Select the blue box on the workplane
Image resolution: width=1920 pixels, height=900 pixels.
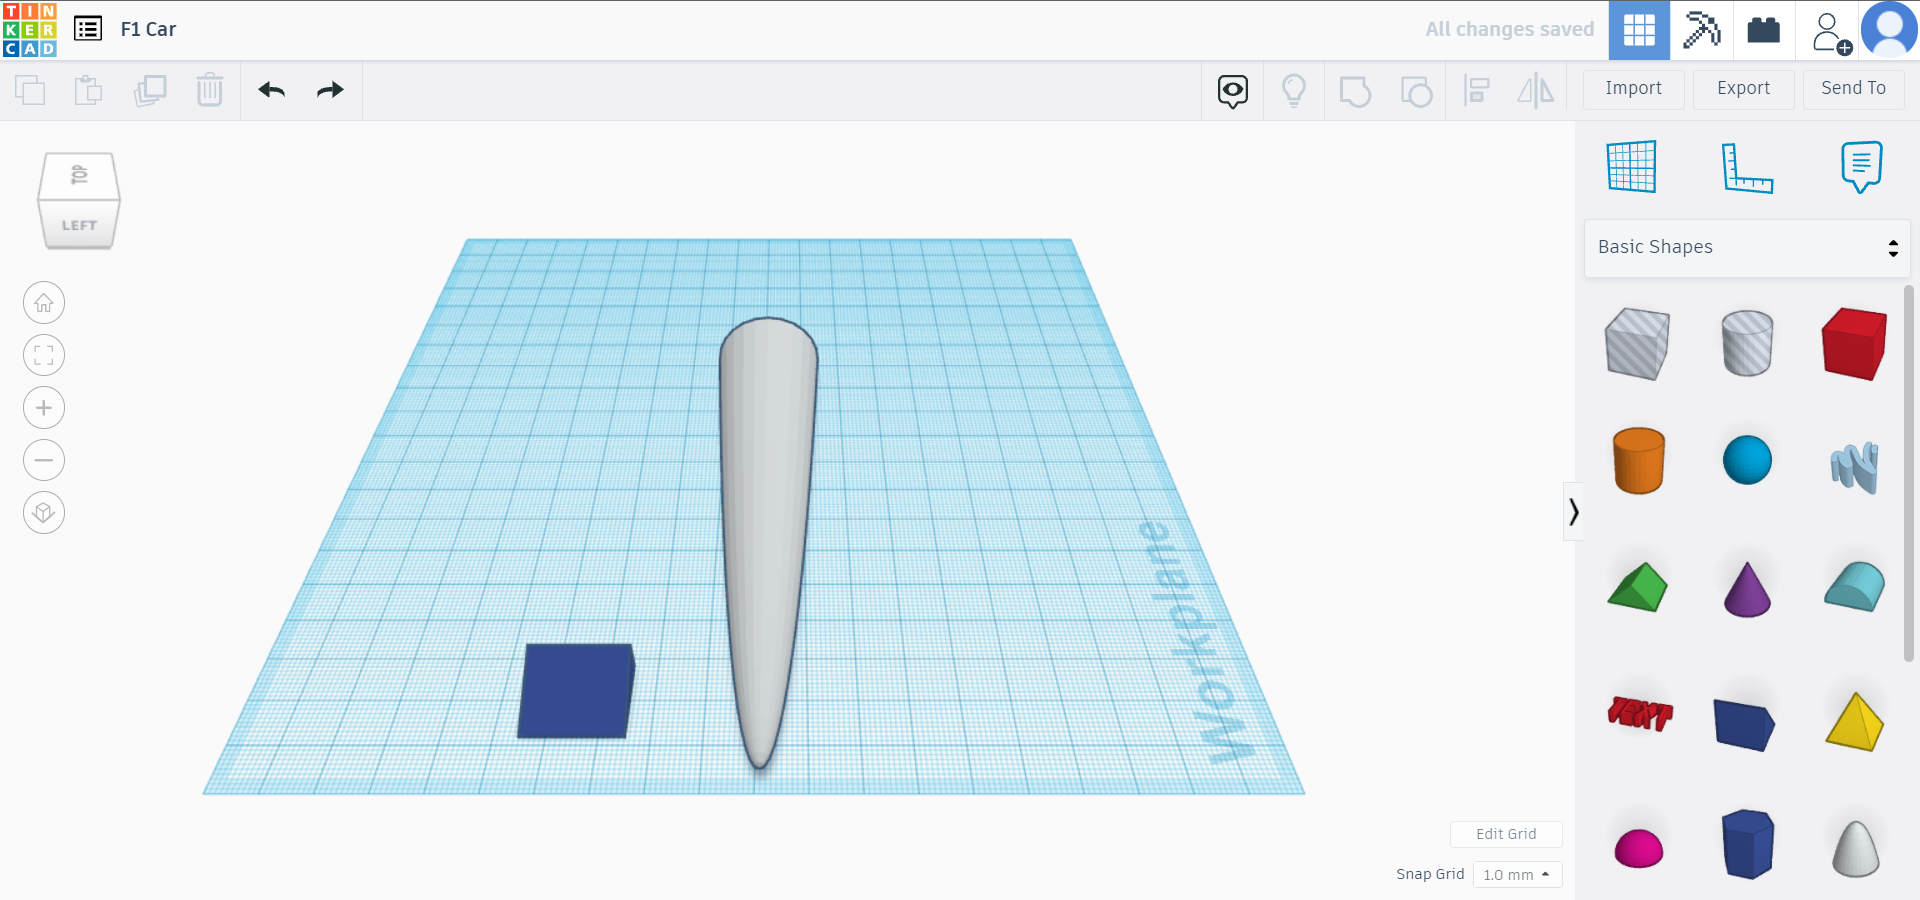(x=576, y=691)
